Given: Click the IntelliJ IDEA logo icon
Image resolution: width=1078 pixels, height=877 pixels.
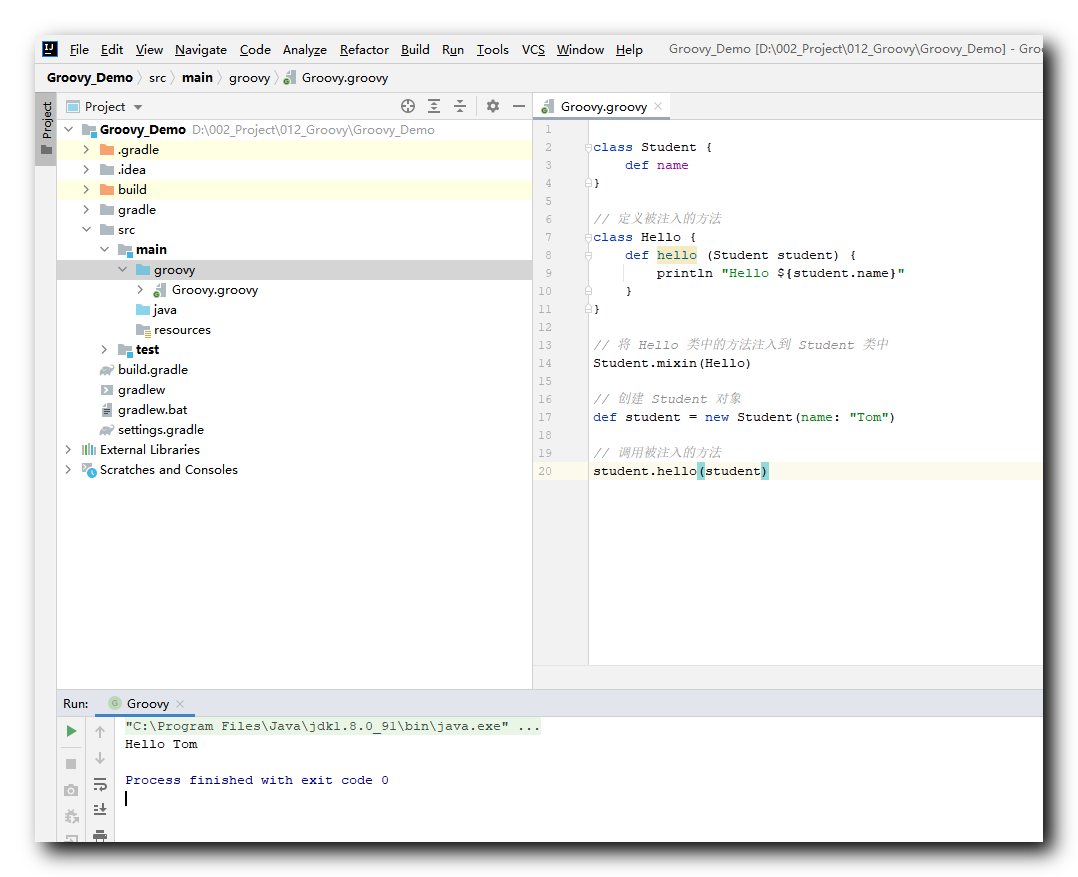Looking at the screenshot, I should (x=50, y=49).
